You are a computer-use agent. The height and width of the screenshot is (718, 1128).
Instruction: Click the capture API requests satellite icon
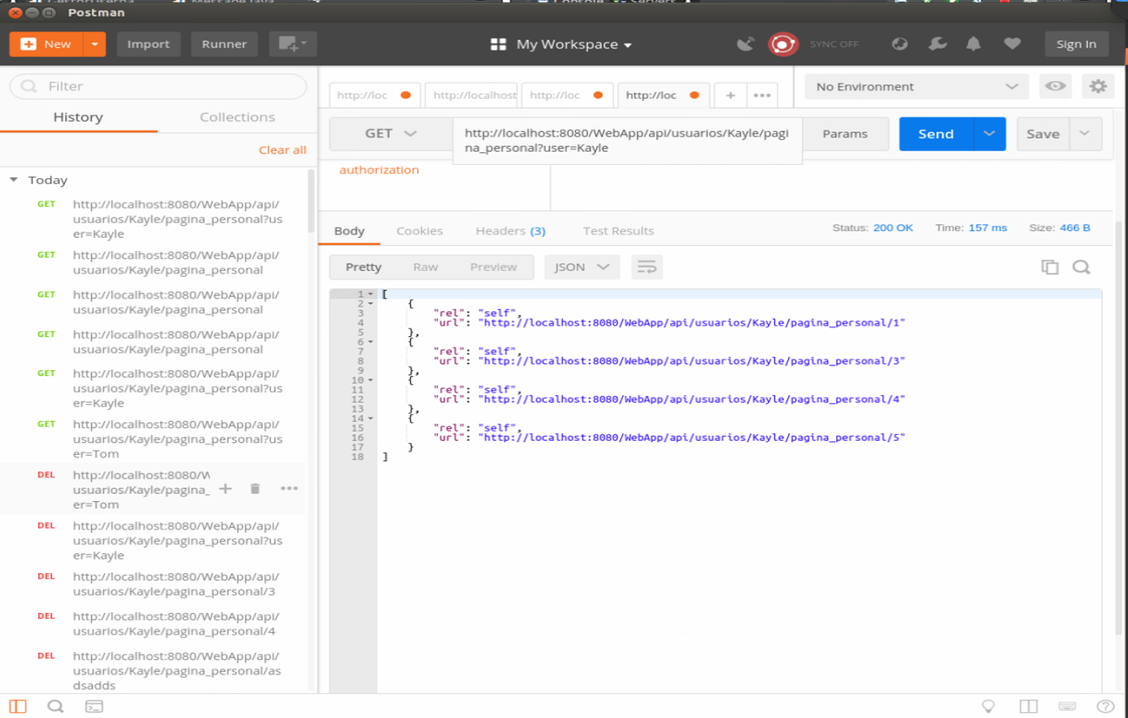745,44
